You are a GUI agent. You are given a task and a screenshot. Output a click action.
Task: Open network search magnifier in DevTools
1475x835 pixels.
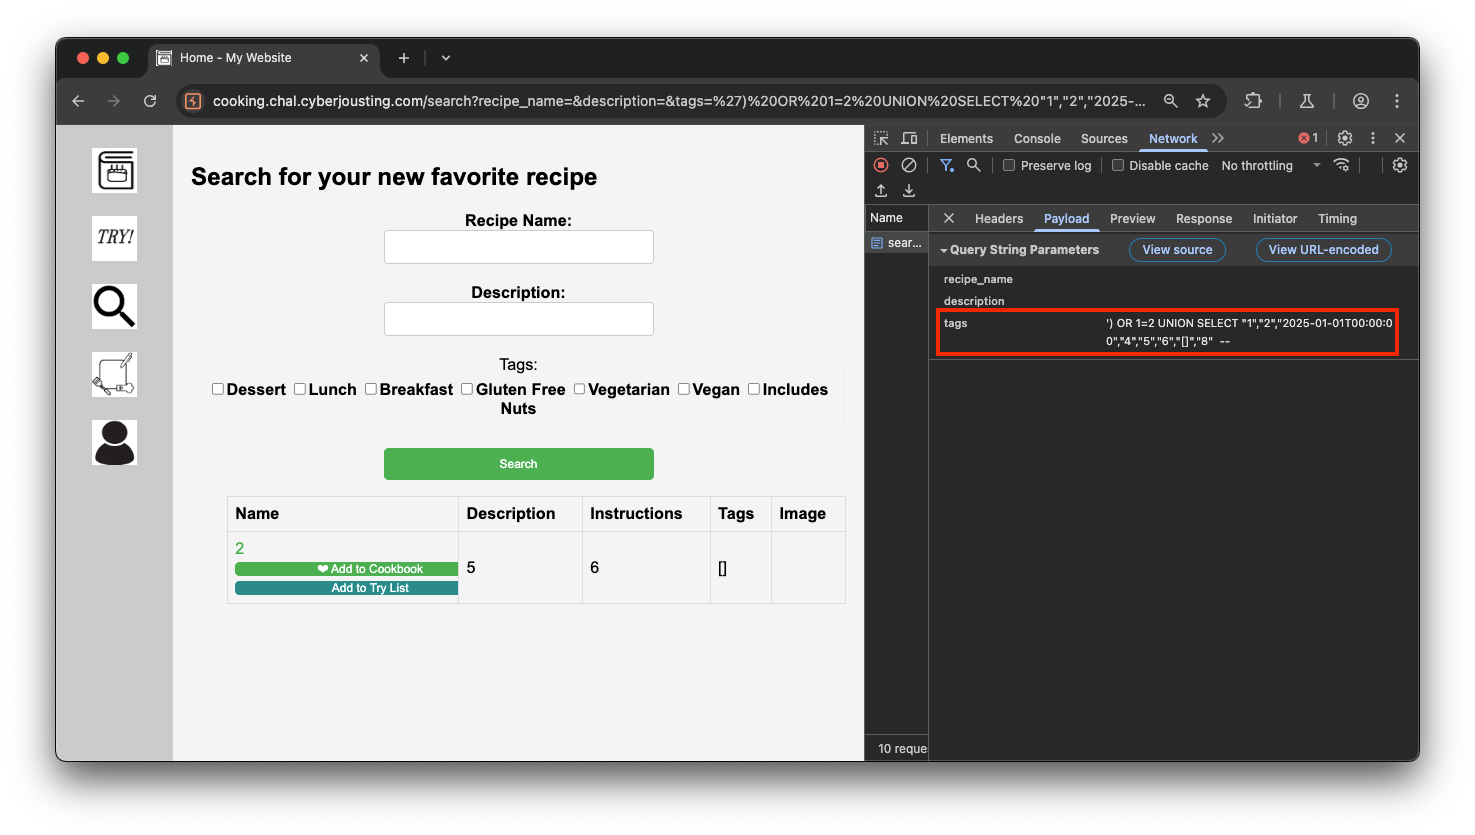(973, 165)
